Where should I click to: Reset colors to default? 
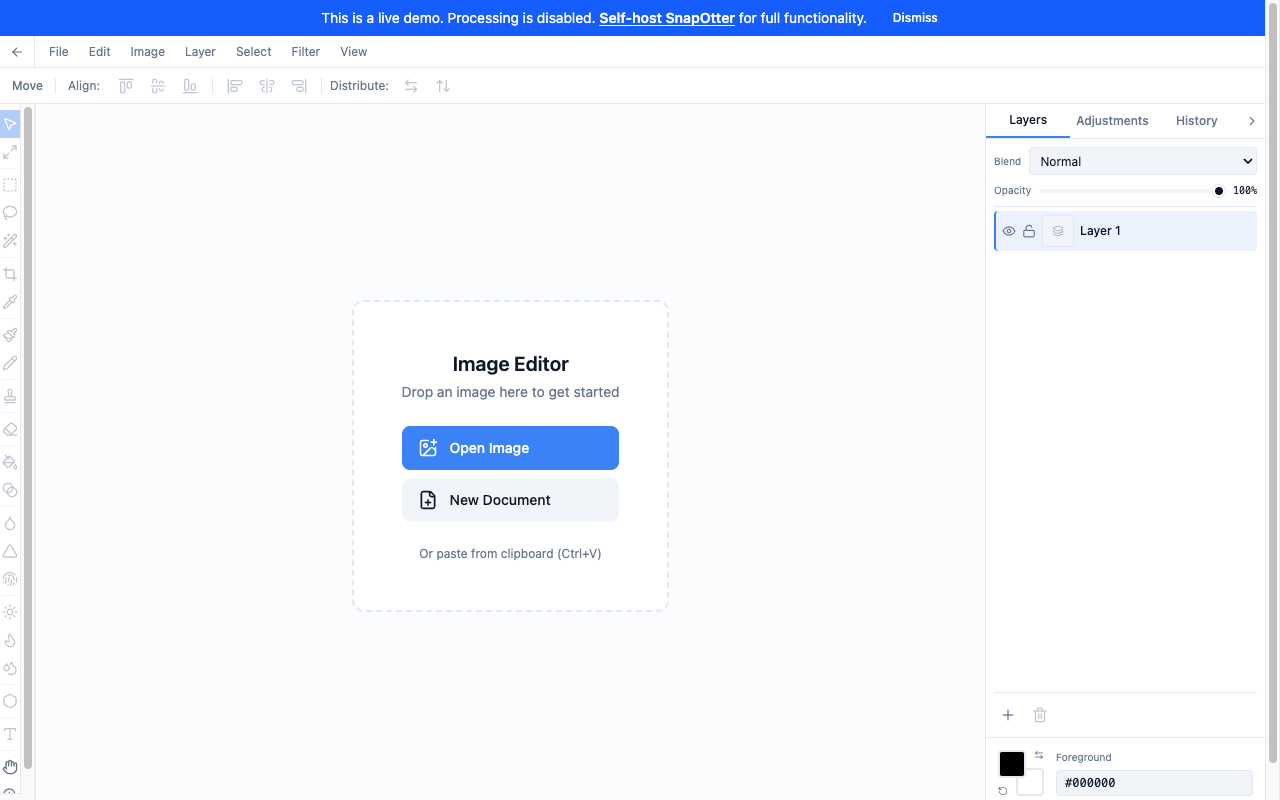[1003, 791]
